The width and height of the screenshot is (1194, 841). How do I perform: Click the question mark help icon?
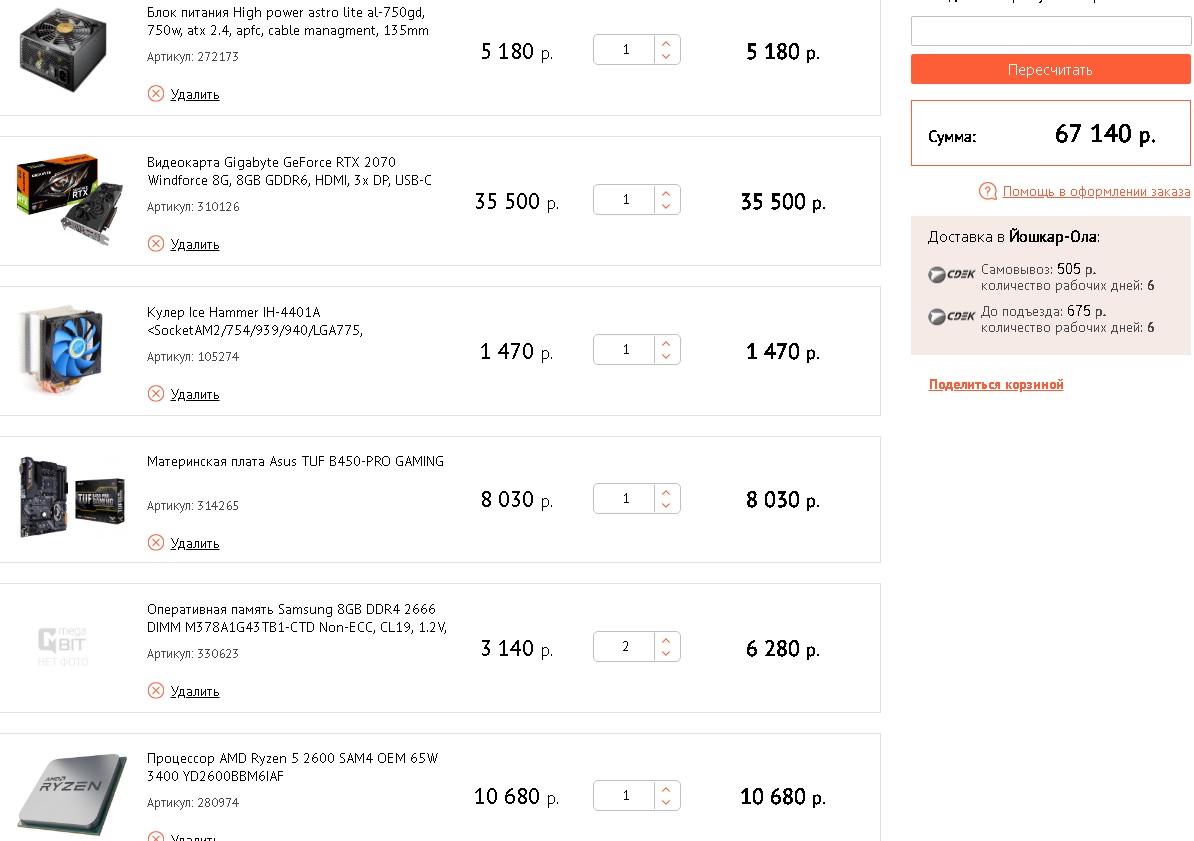(988, 191)
